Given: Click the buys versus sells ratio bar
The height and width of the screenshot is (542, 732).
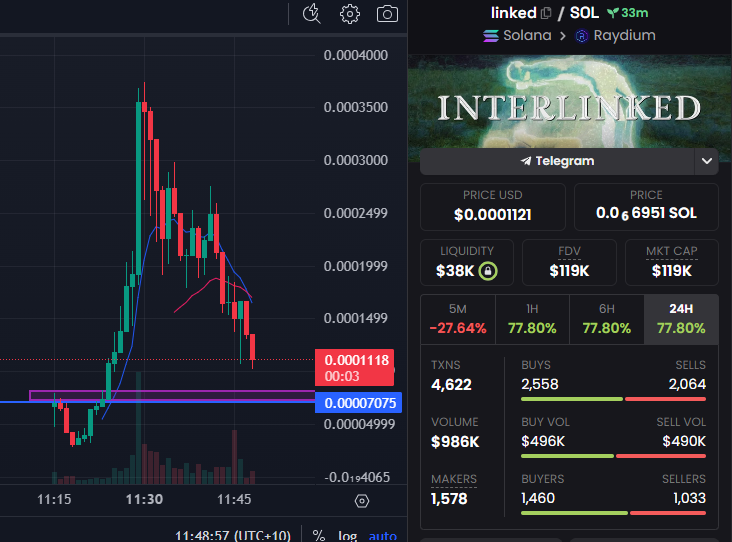Looking at the screenshot, I should click(613, 399).
